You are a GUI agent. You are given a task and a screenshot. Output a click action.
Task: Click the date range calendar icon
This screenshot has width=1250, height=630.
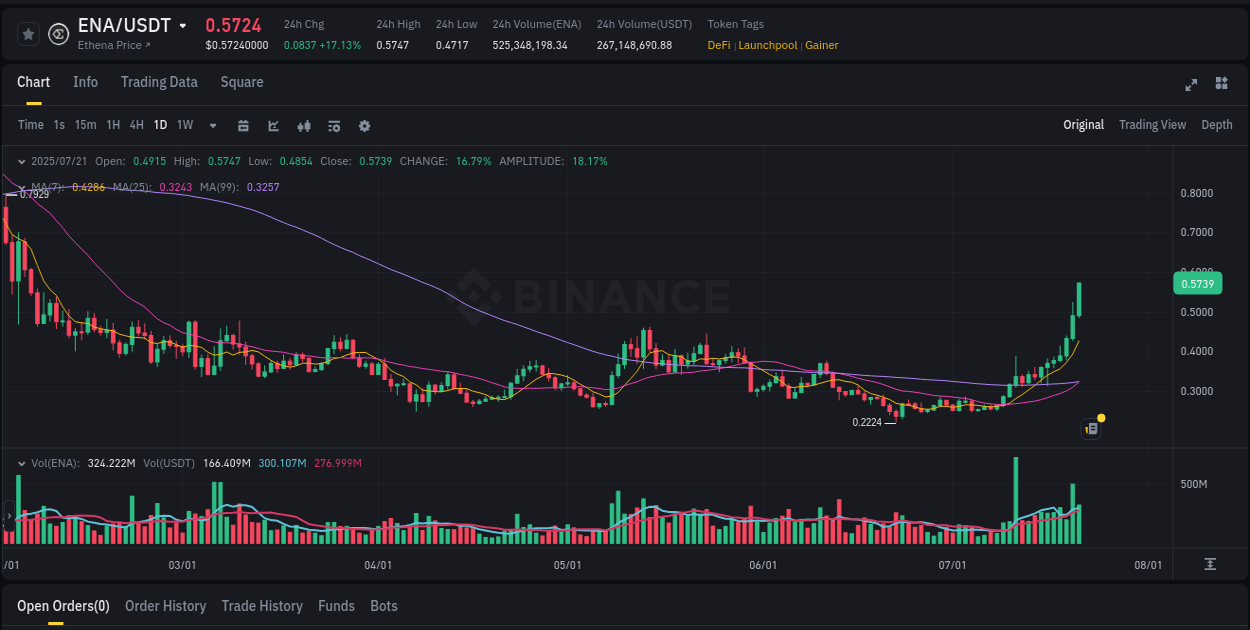point(243,126)
